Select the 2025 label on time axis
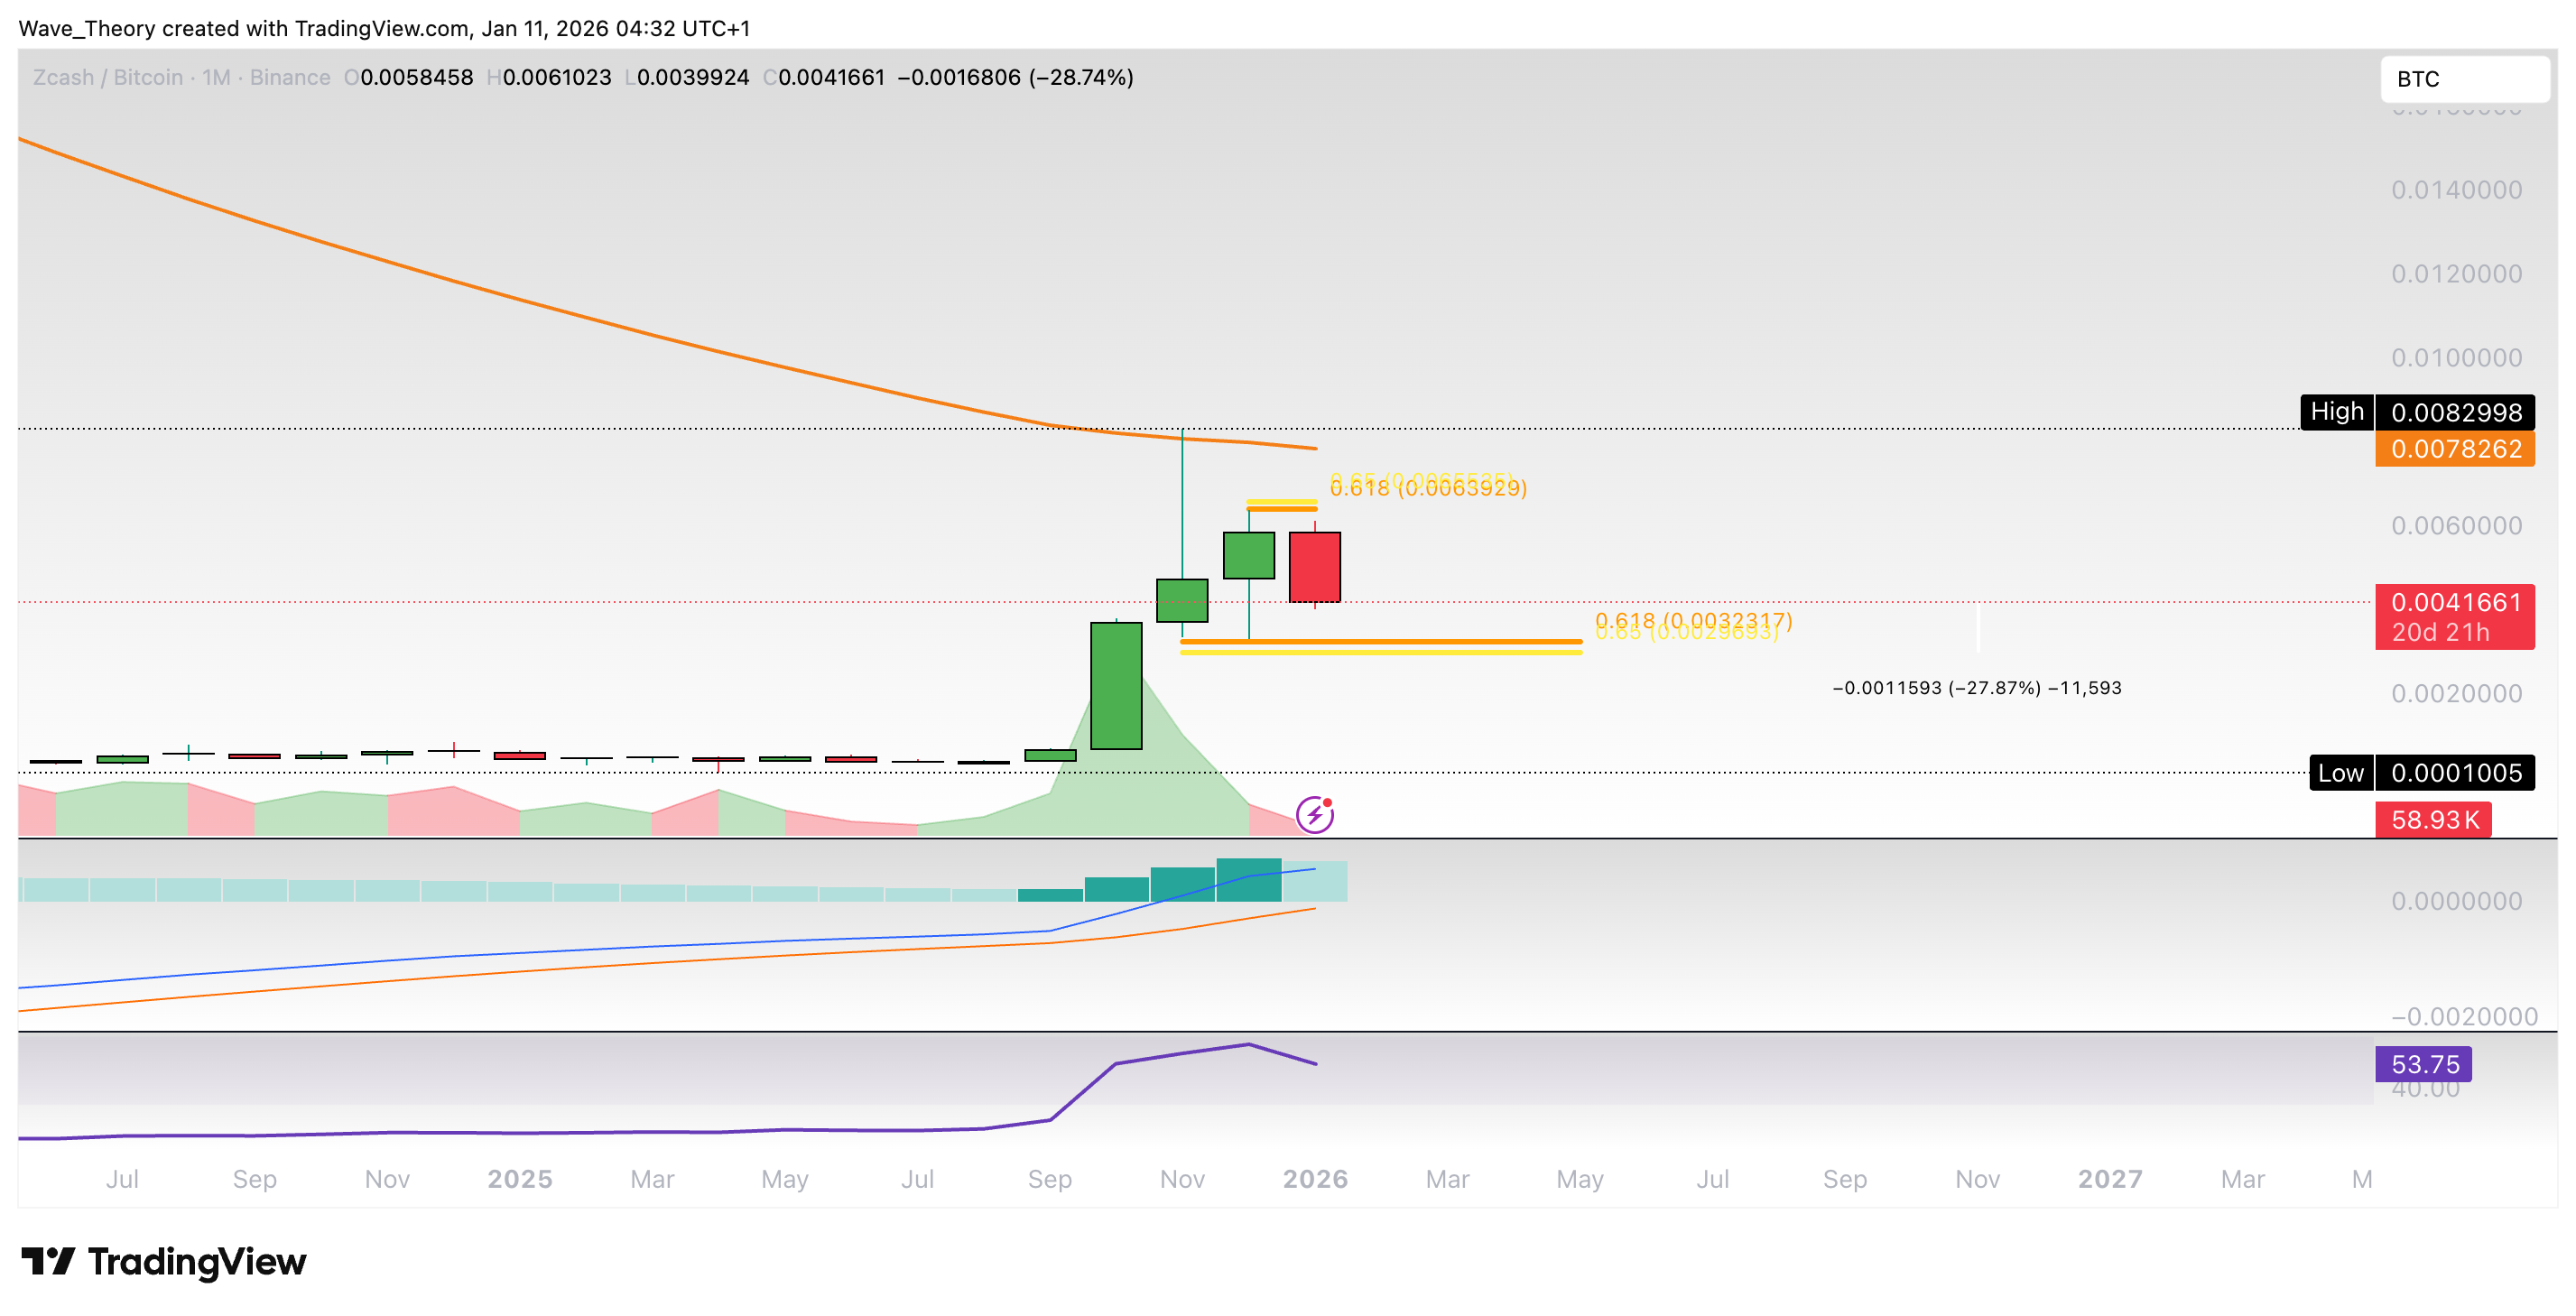This screenshot has width=2576, height=1316. click(520, 1179)
